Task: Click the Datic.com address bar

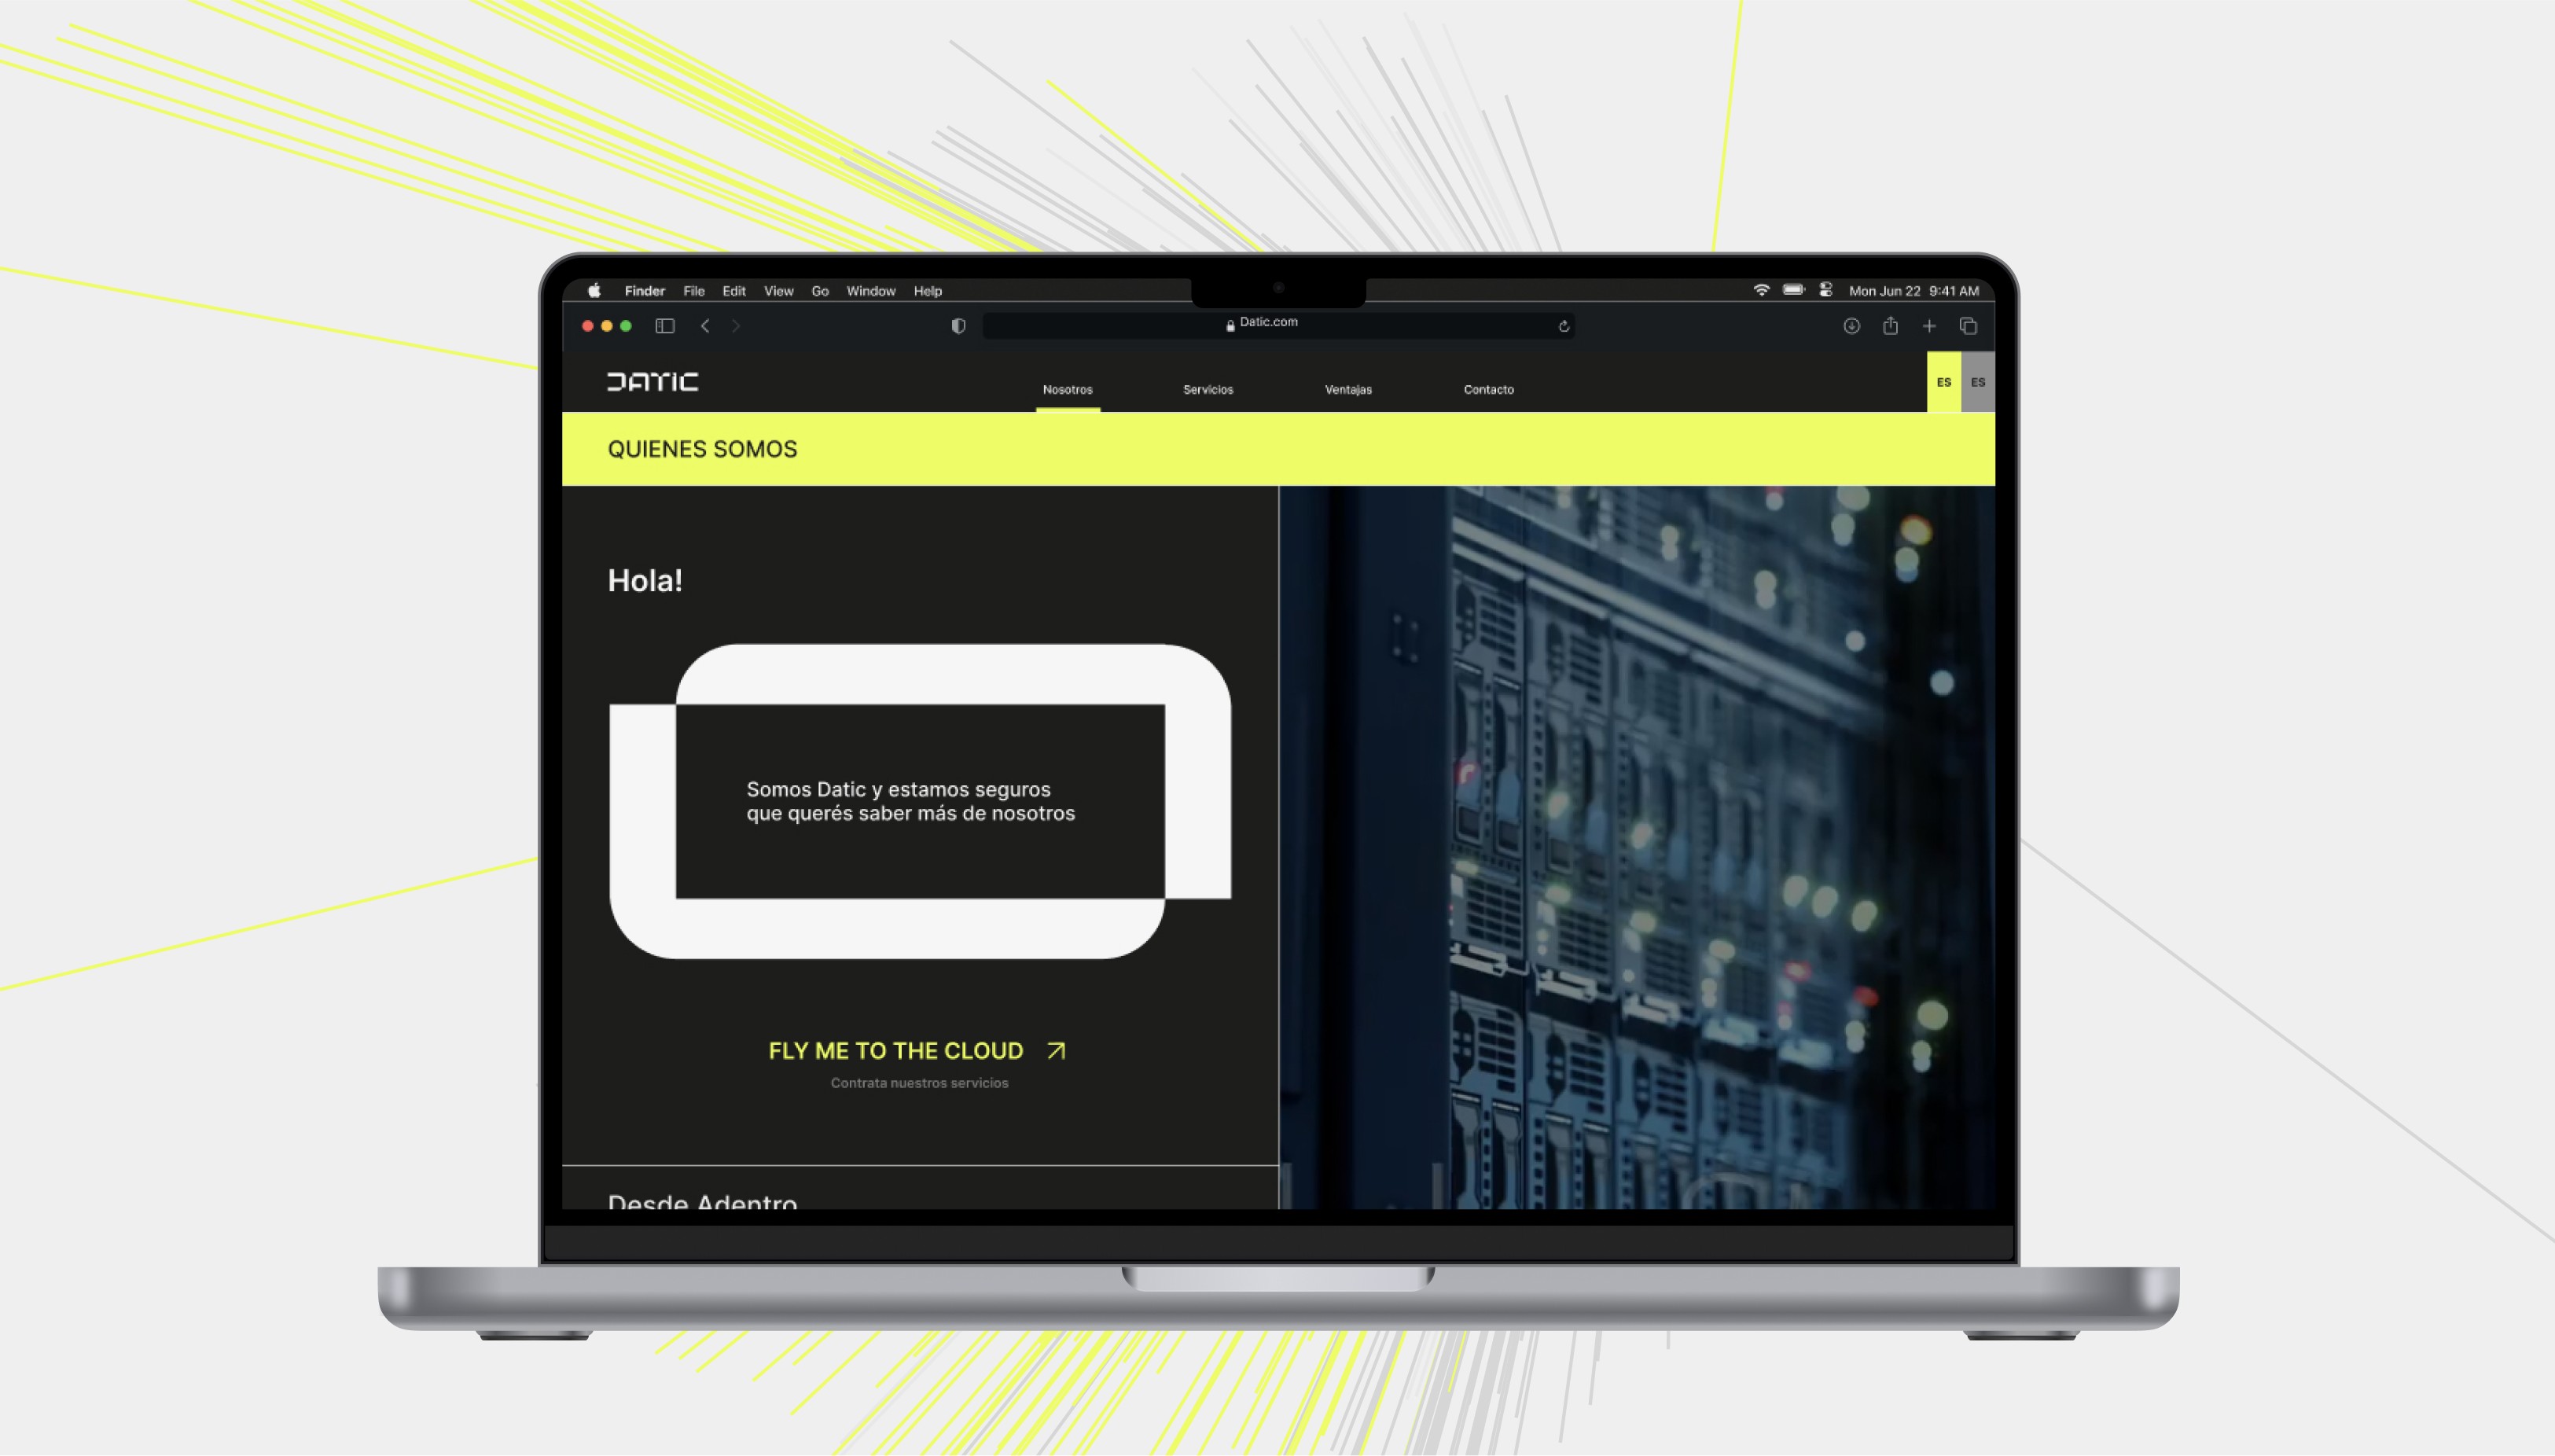Action: click(1268, 325)
